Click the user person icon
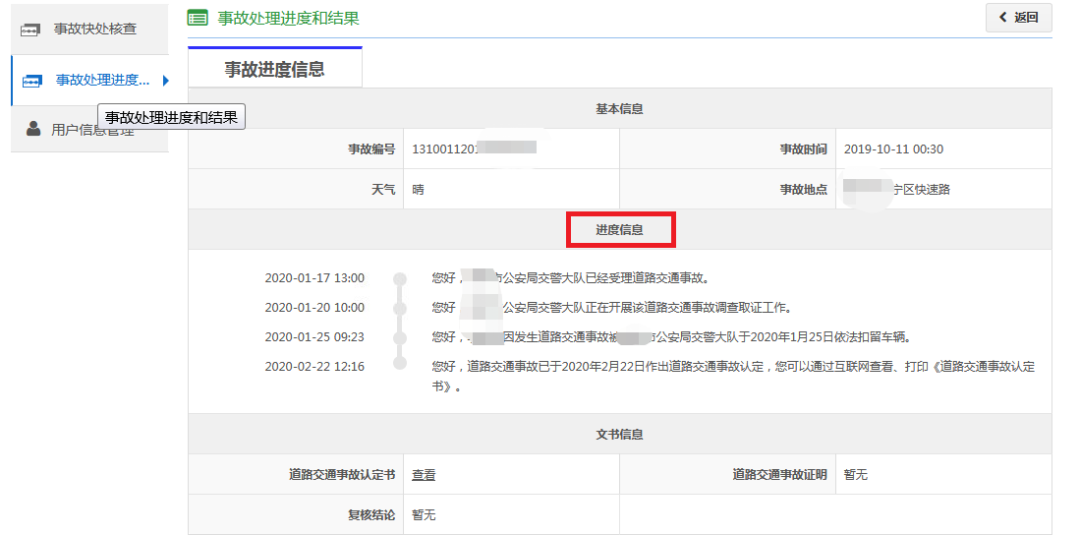 pos(33,129)
